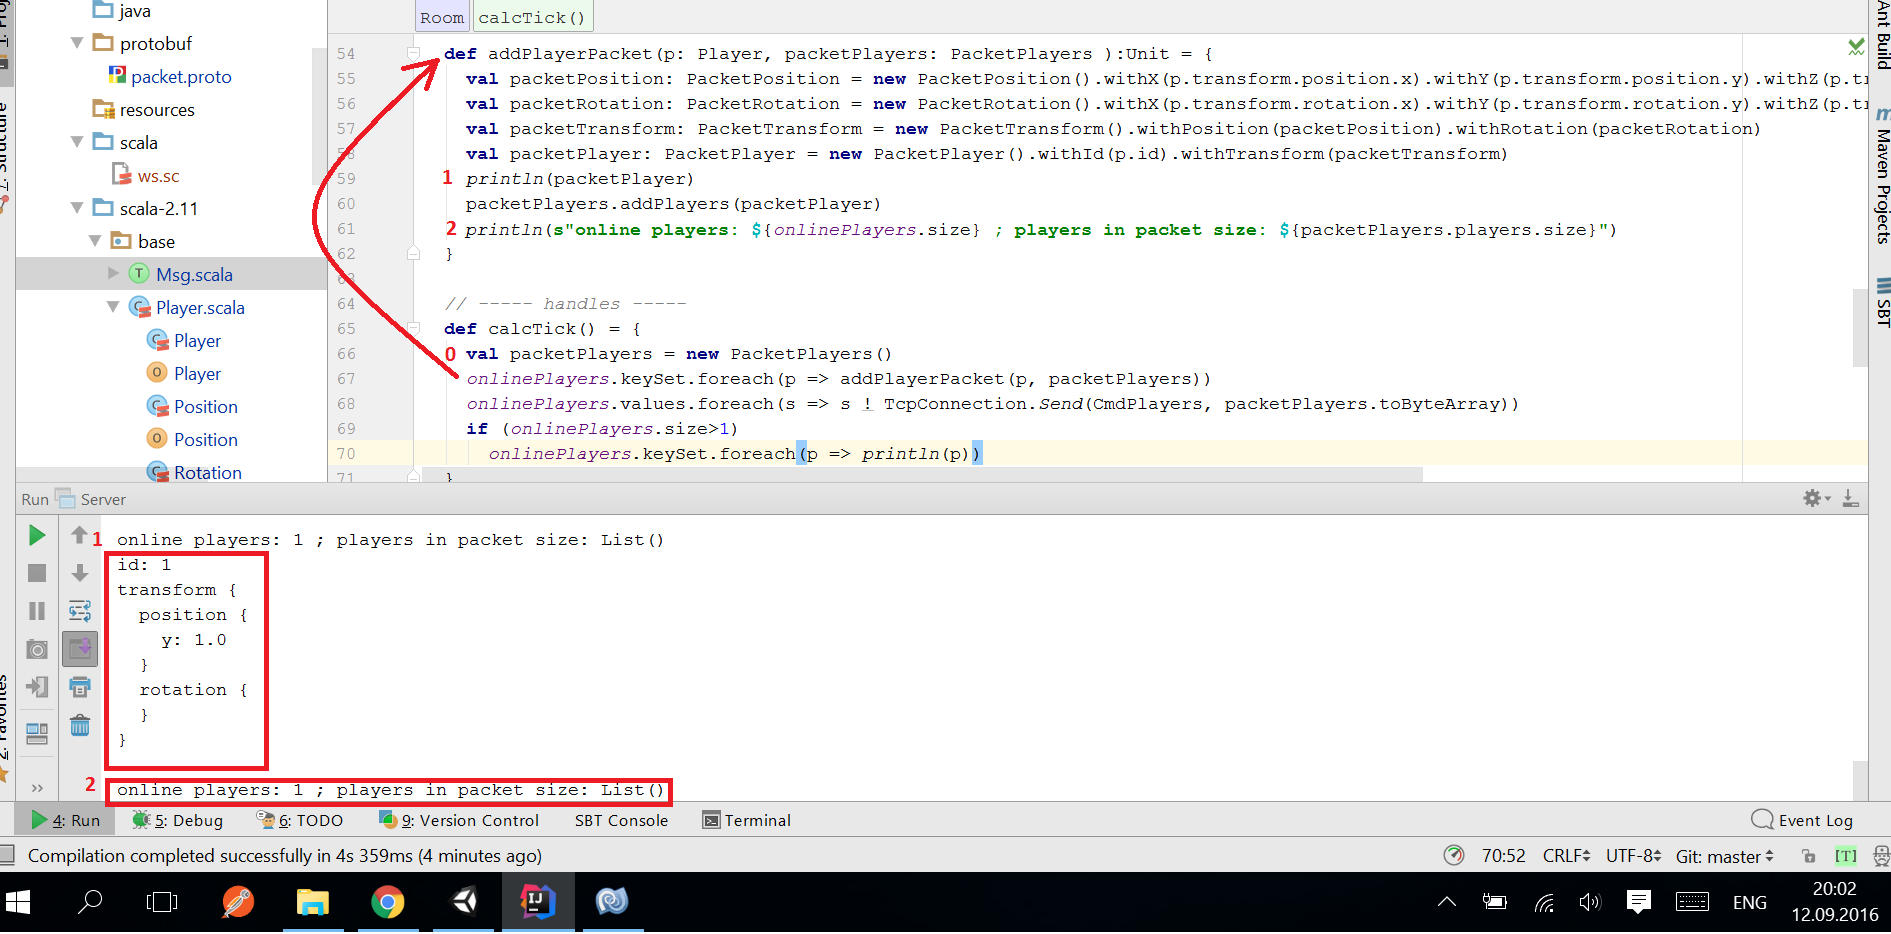The height and width of the screenshot is (934, 1891).
Task: Toggle Scroll to End of console
Action: (x=80, y=649)
